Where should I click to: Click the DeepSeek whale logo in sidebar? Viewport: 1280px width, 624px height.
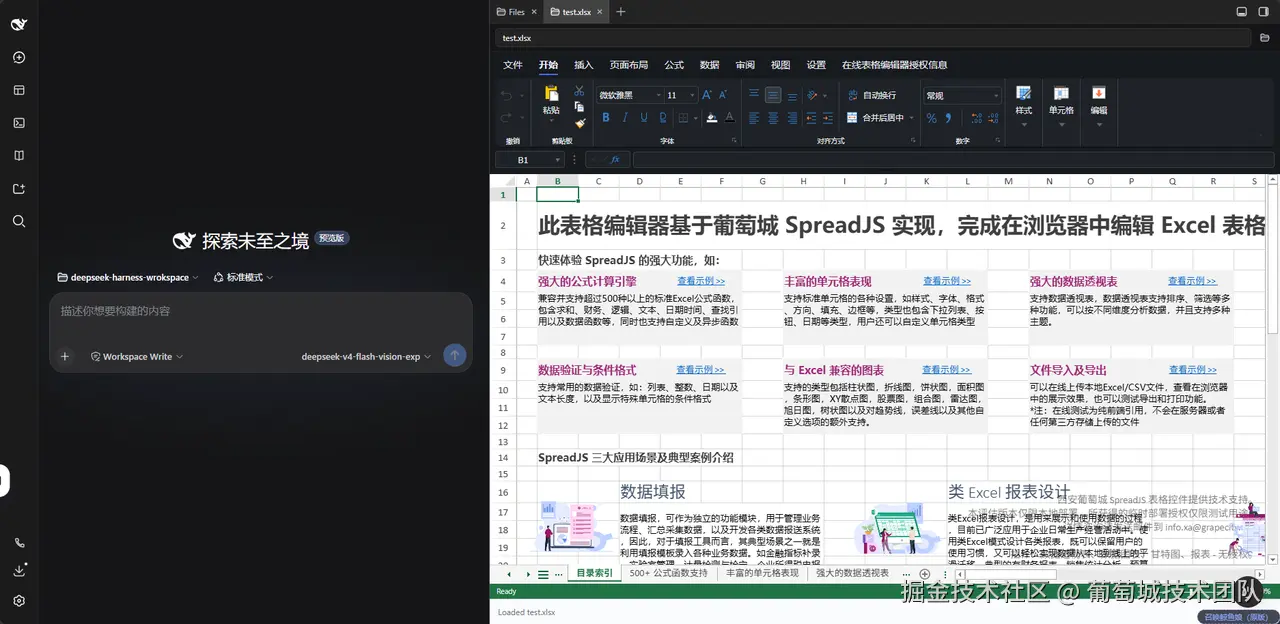point(19,24)
